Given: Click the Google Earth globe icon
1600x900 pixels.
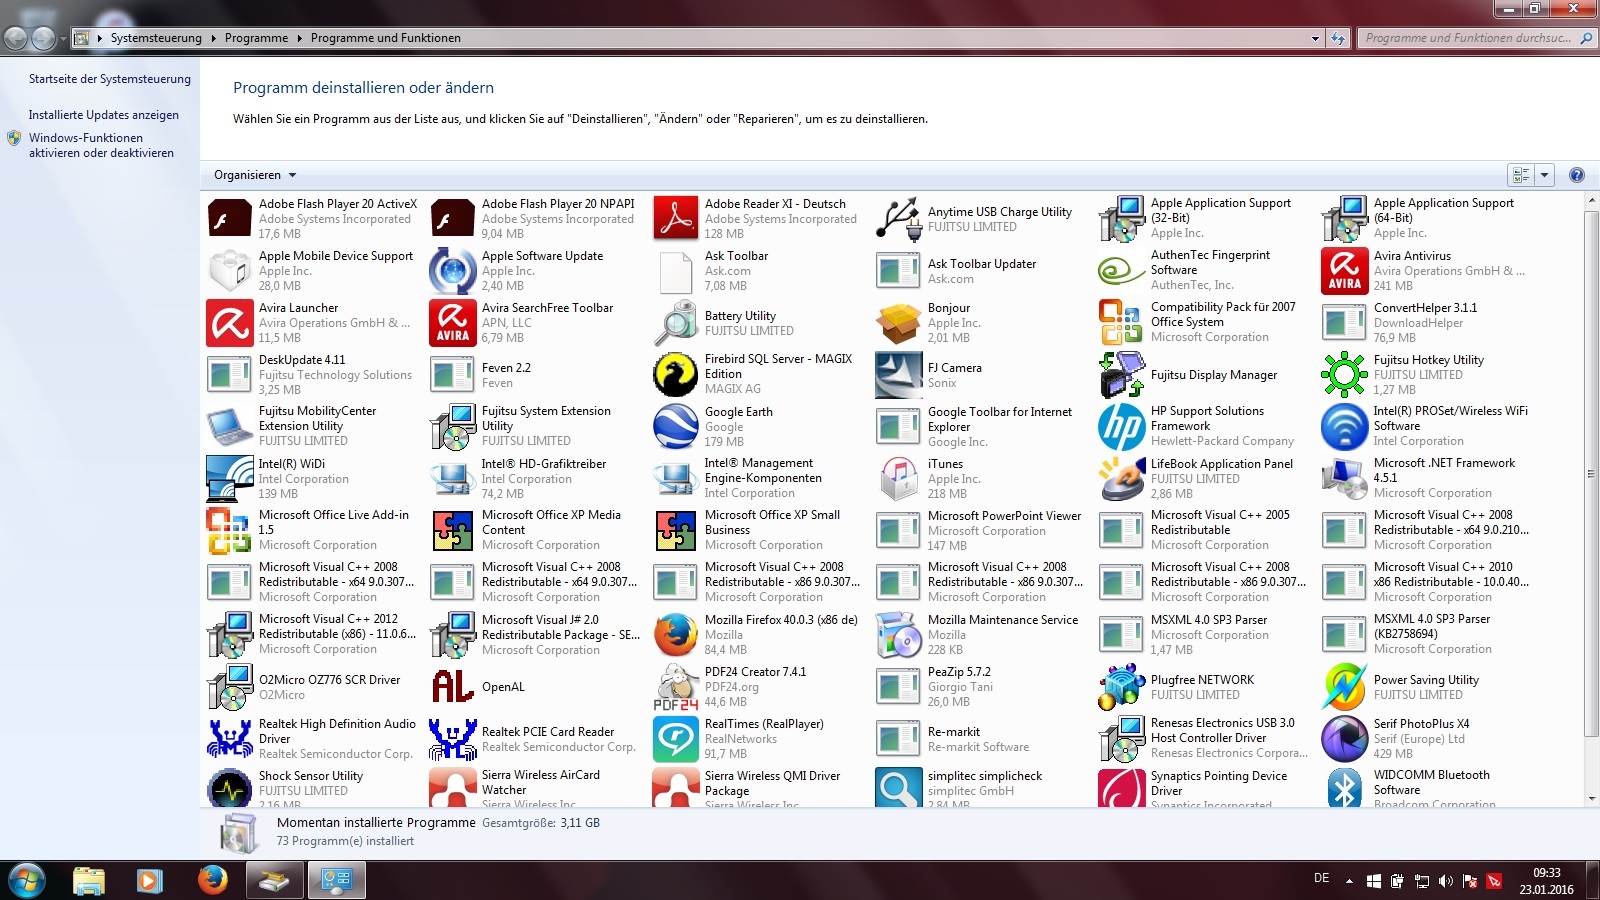Looking at the screenshot, I should 676,426.
